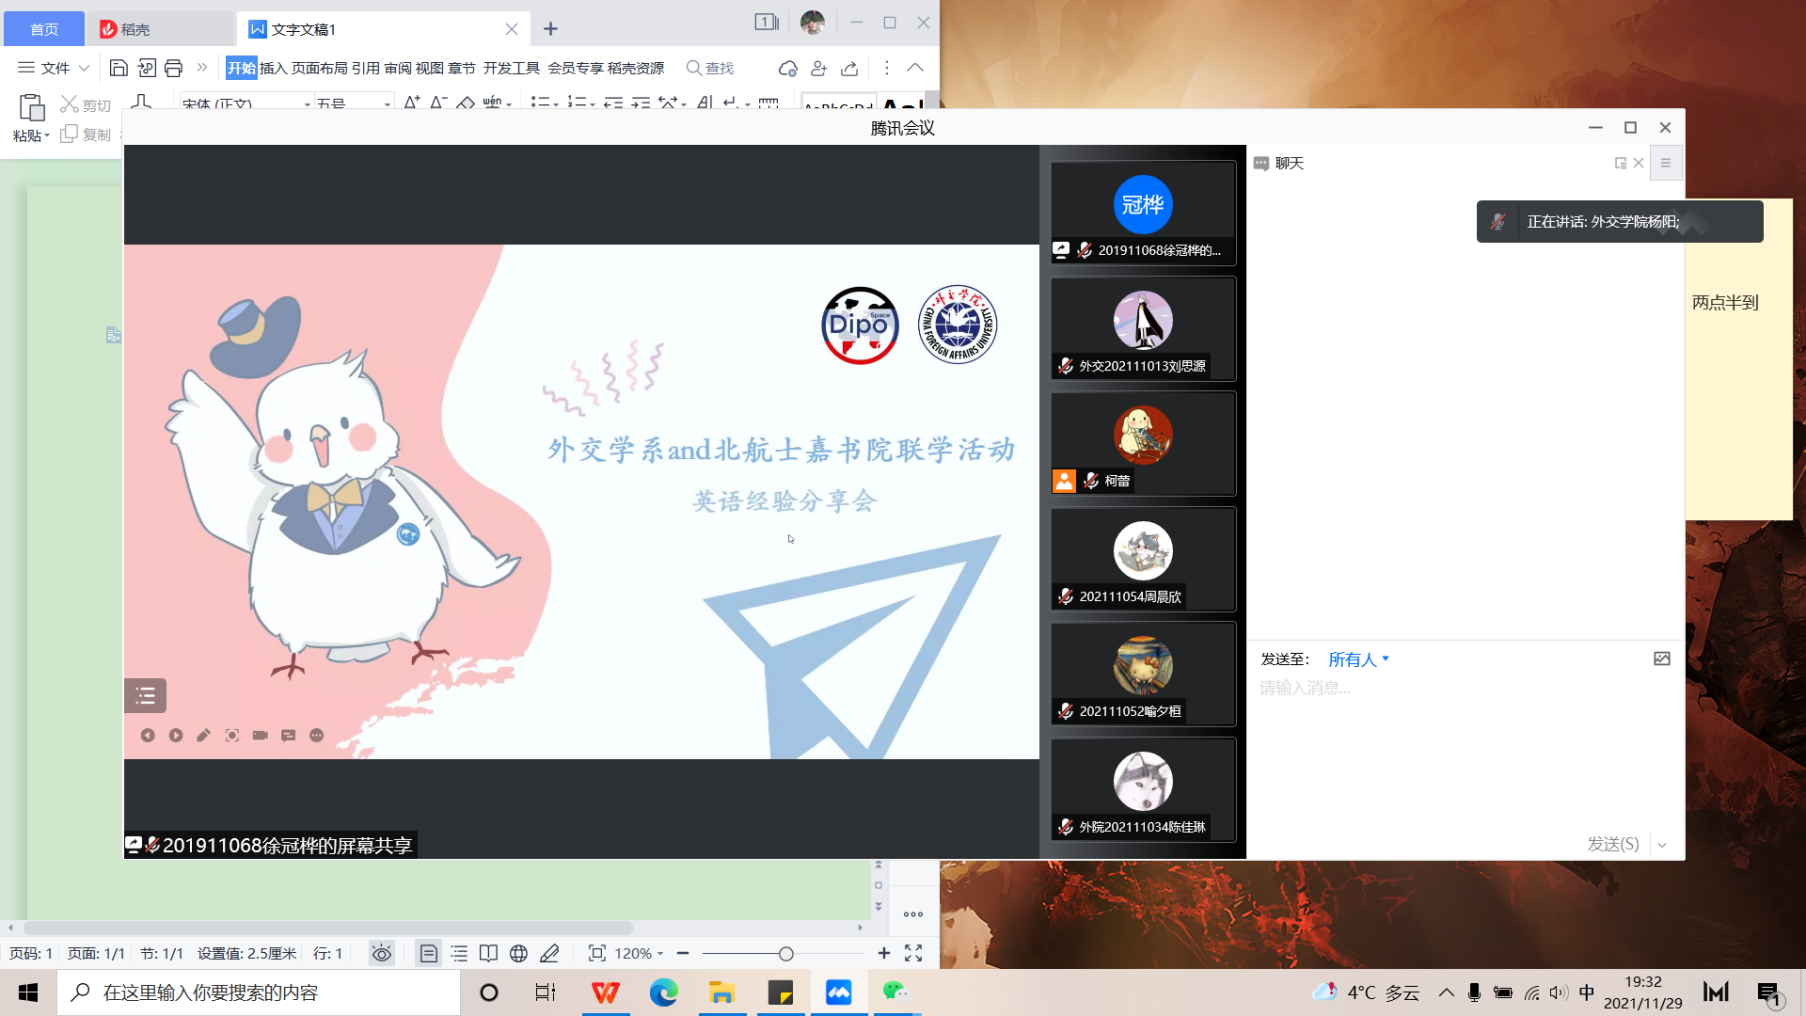Screen dimensions: 1806x1016
Task: Click the zoom slider handle
Action: [x=786, y=954]
